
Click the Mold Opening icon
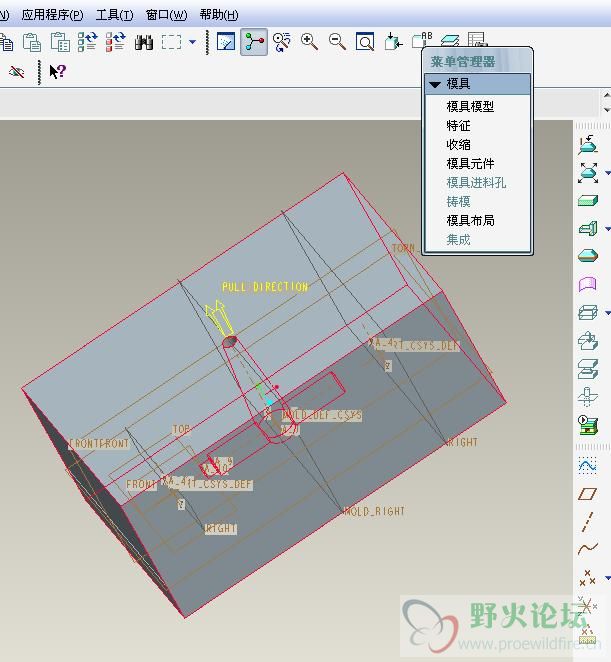click(588, 369)
